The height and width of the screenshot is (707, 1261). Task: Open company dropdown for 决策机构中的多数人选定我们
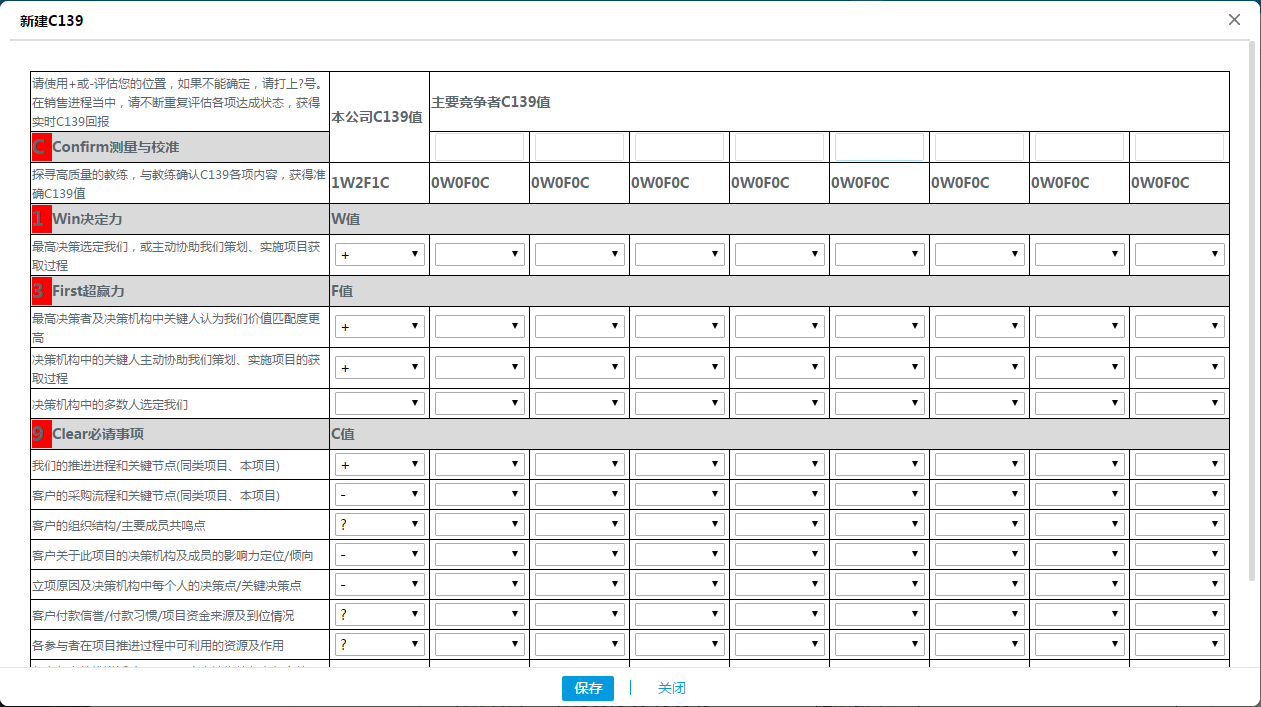[x=380, y=404]
